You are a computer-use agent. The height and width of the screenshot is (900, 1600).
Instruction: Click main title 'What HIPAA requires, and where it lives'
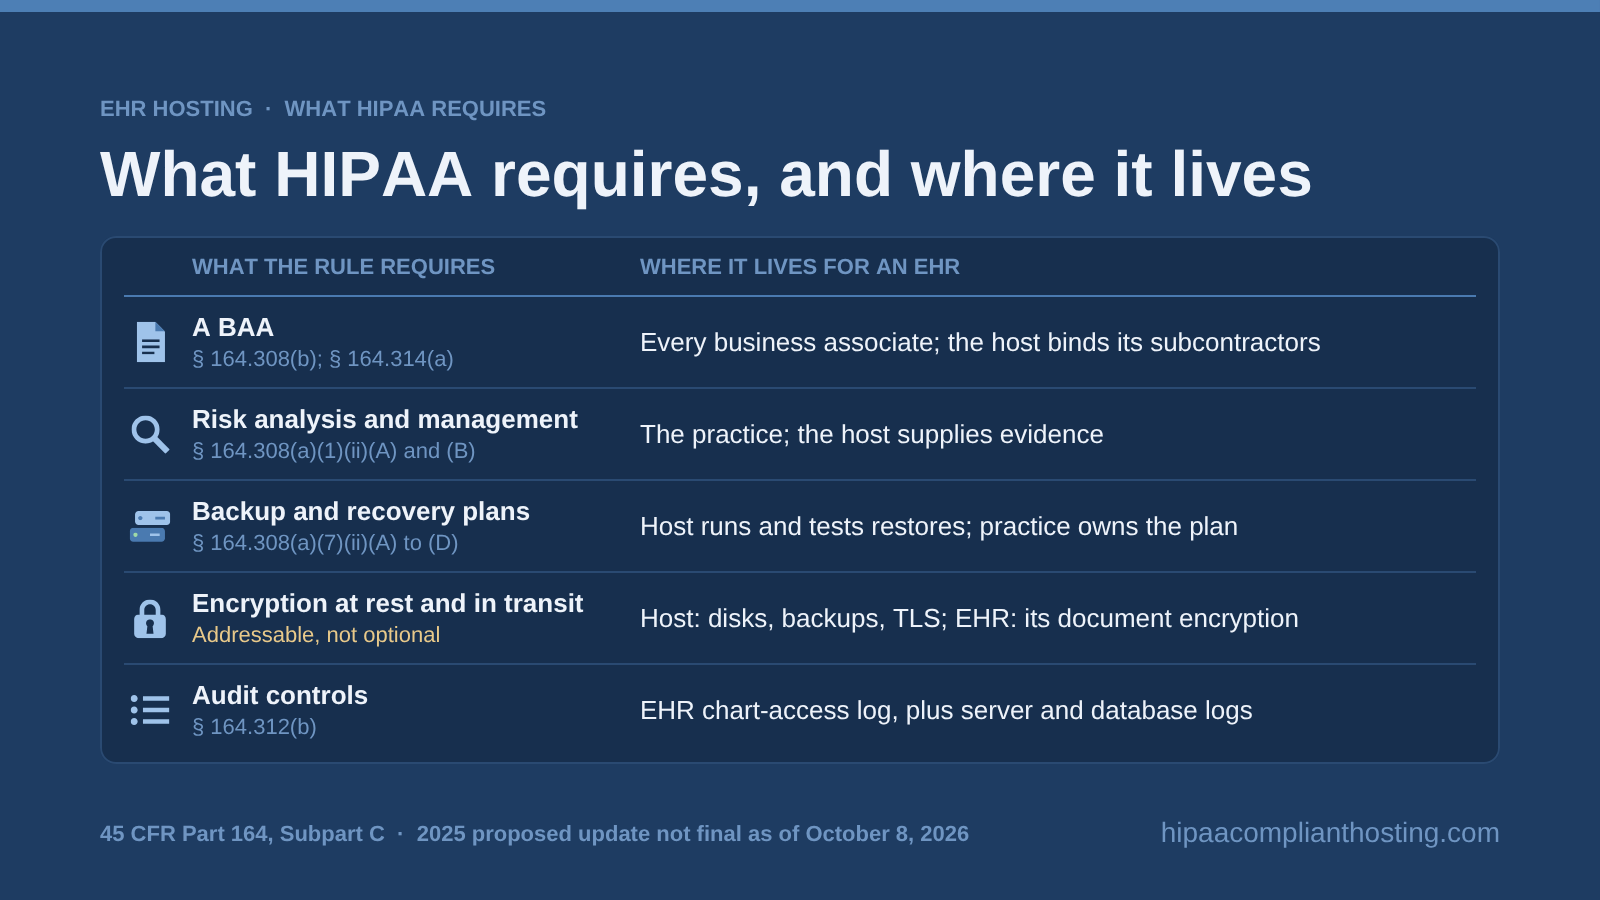click(706, 175)
